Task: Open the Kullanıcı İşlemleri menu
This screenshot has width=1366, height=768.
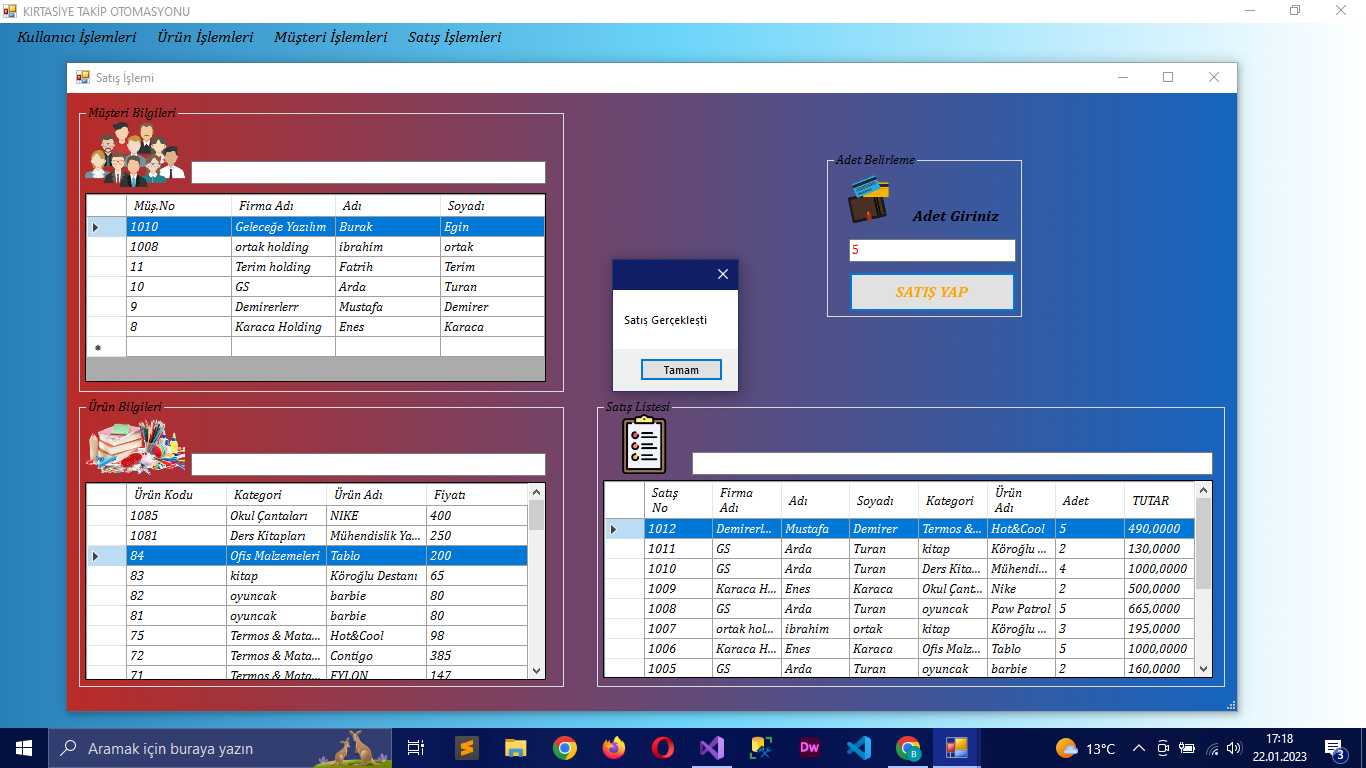Action: coord(77,37)
